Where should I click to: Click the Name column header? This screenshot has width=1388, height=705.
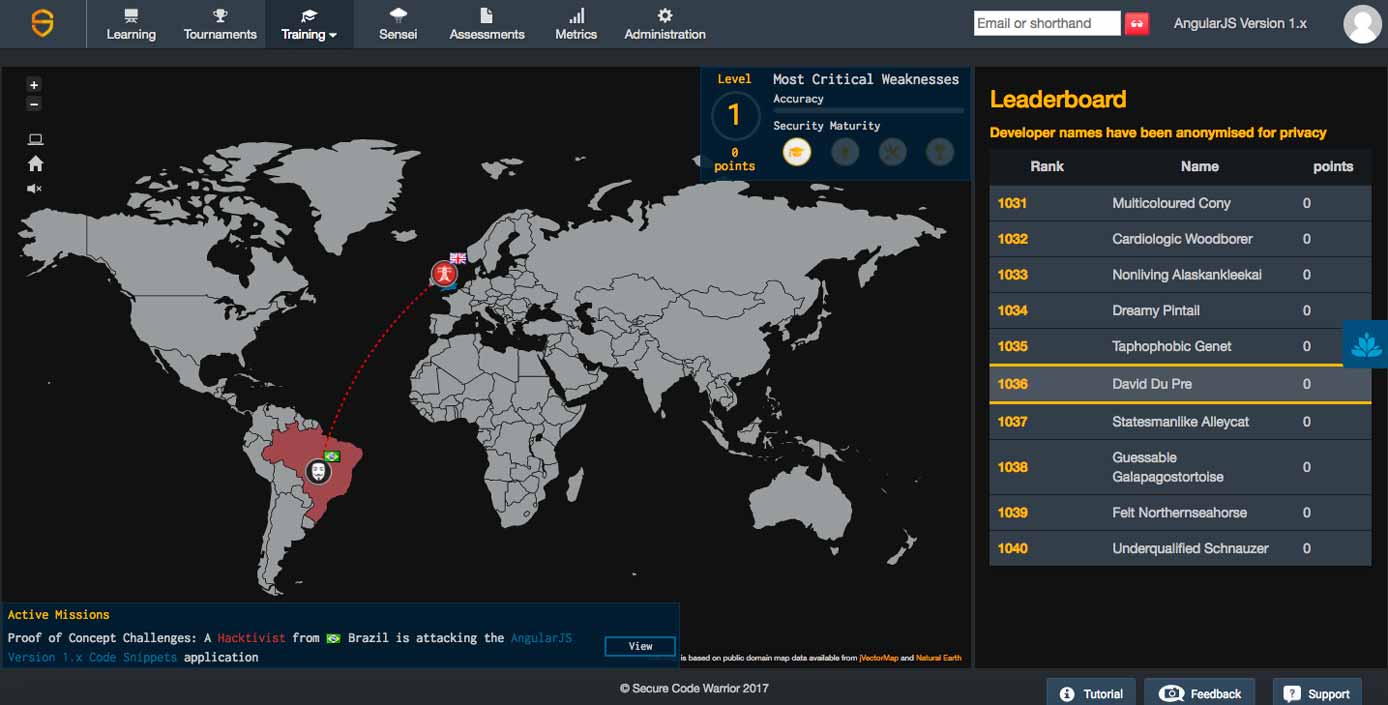[x=1199, y=167]
